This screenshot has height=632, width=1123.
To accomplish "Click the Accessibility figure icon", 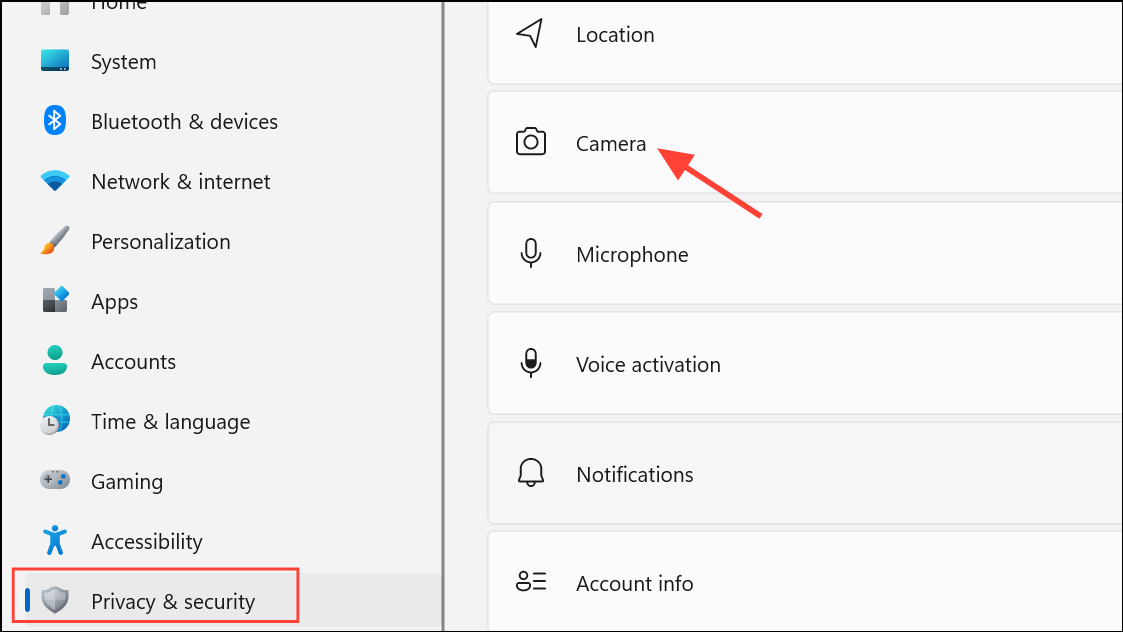I will click(55, 541).
